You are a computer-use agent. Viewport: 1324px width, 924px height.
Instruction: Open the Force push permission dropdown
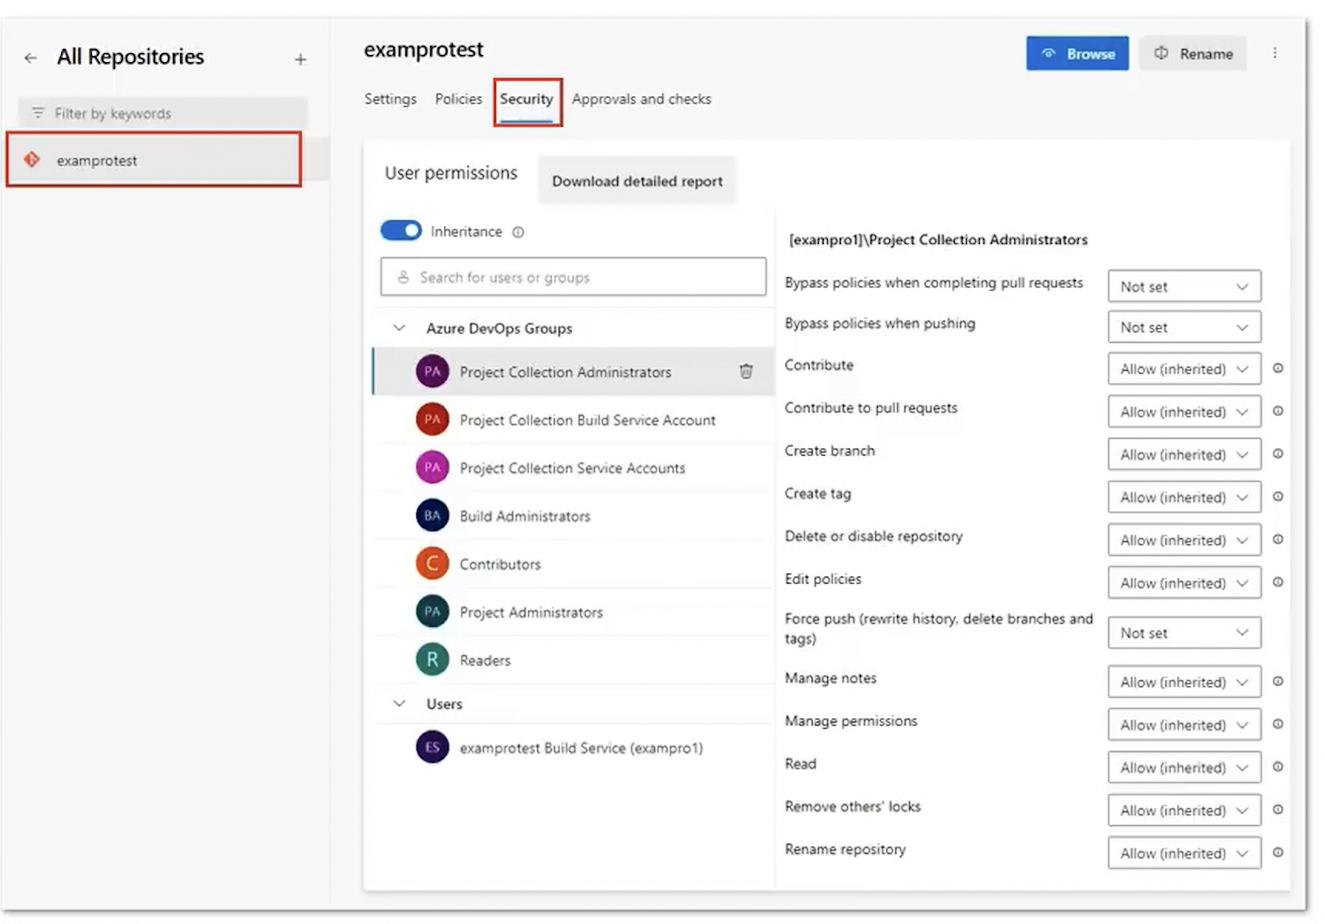tap(1183, 633)
